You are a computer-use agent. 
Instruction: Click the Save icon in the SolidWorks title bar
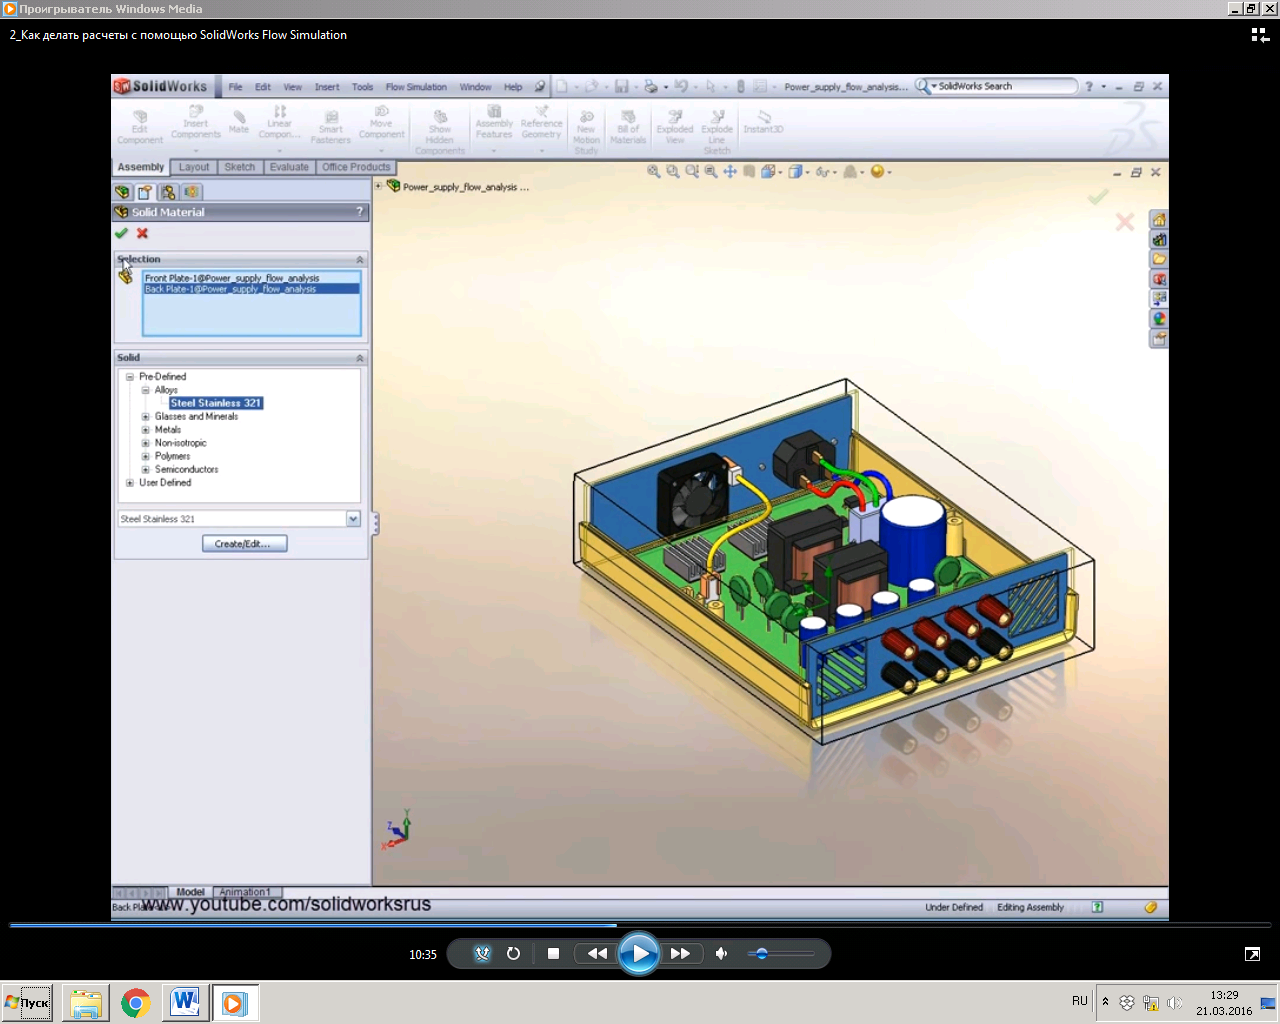621,87
